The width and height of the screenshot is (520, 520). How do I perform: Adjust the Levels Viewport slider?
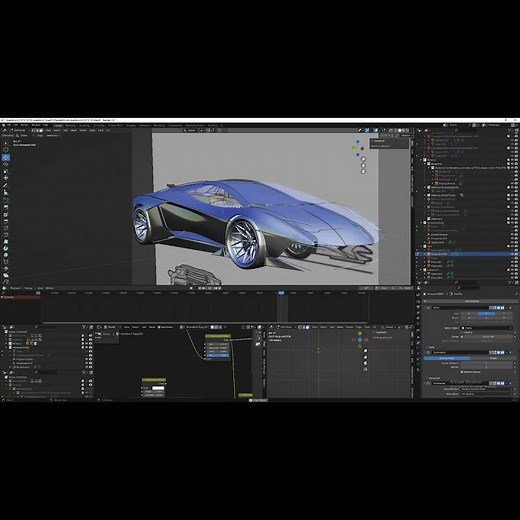click(x=486, y=363)
